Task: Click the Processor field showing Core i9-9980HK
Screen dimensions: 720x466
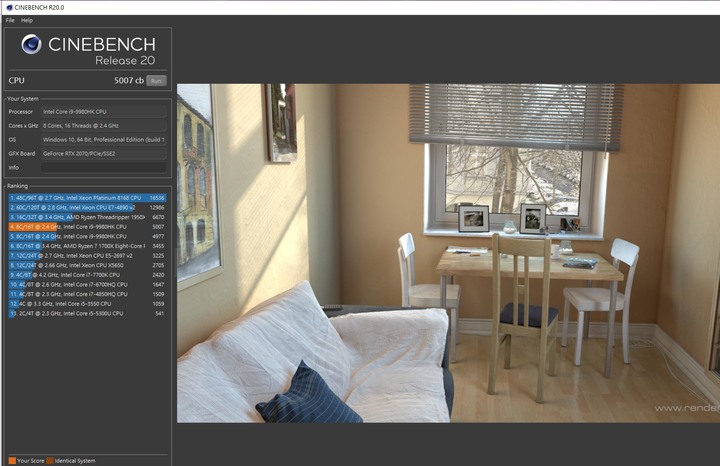Action: pos(104,112)
